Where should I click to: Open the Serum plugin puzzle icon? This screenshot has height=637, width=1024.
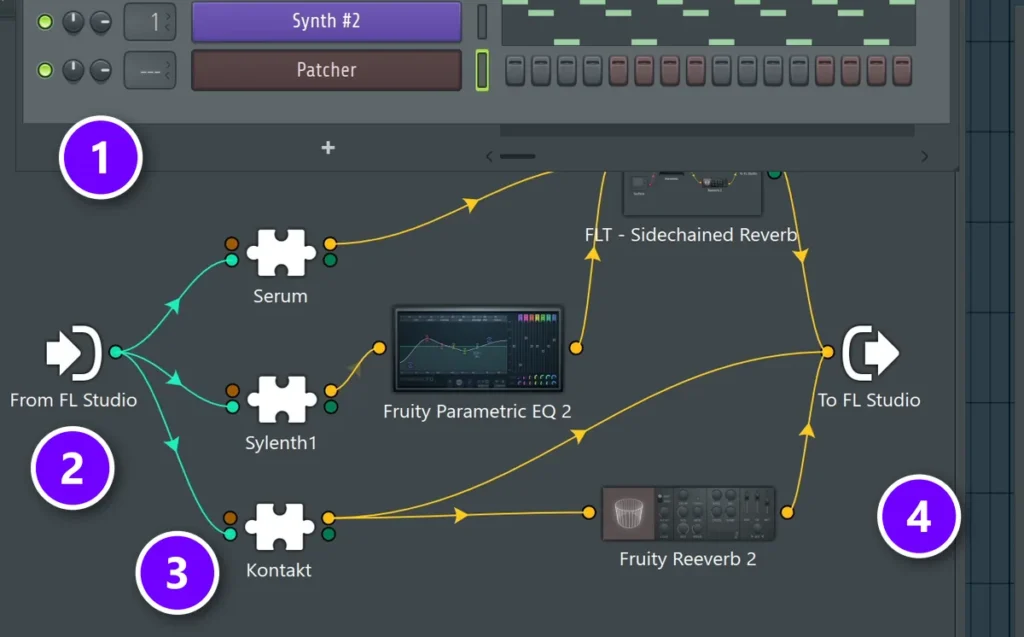(281, 252)
